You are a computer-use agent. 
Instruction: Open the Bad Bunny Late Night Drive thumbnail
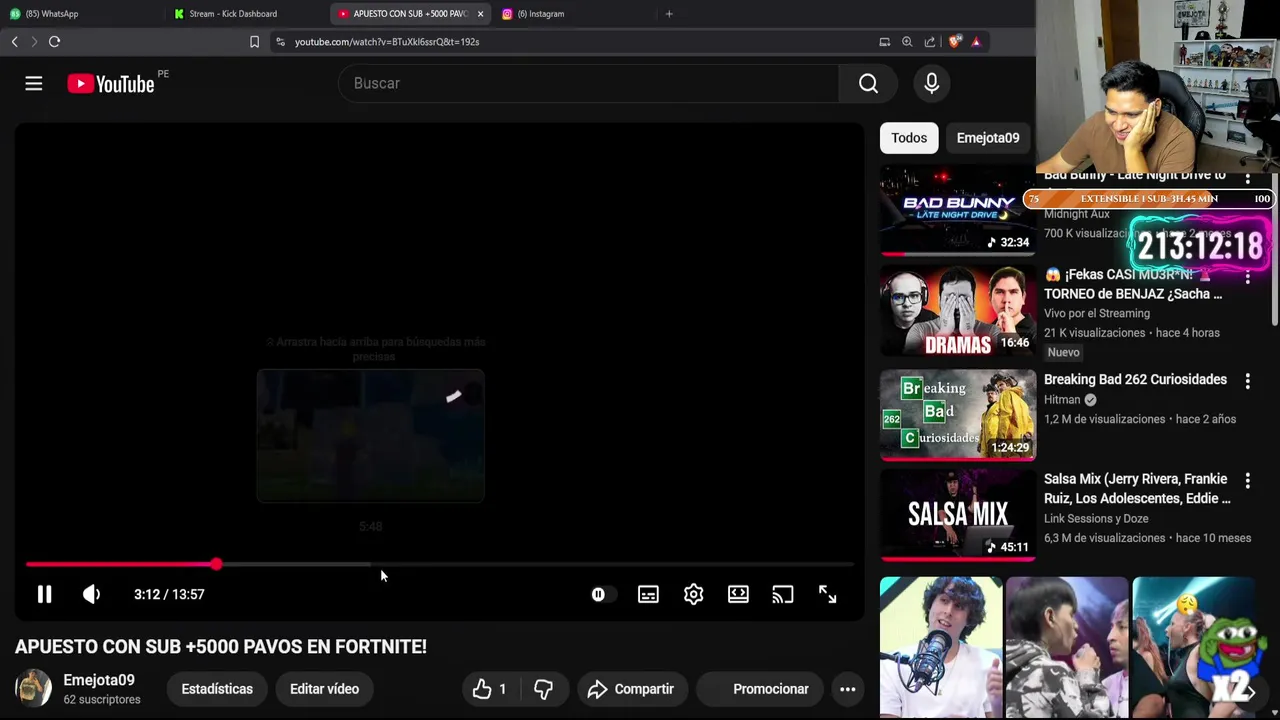click(x=958, y=211)
